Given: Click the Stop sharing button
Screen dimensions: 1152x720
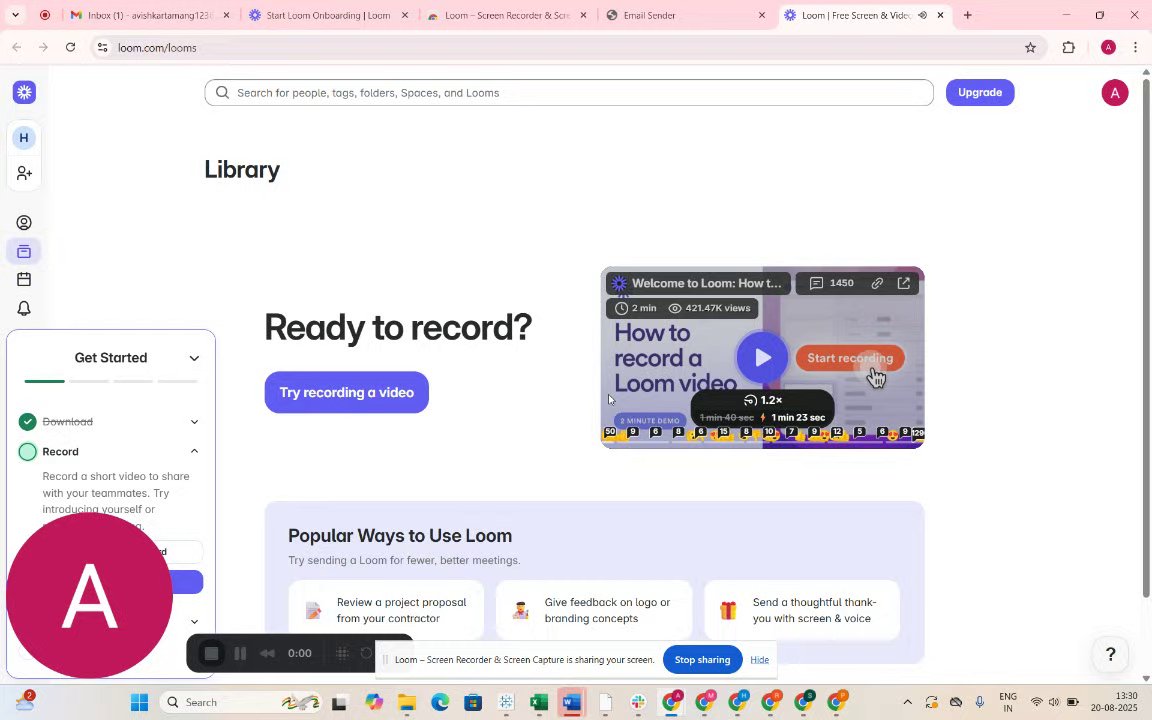Looking at the screenshot, I should [702, 660].
